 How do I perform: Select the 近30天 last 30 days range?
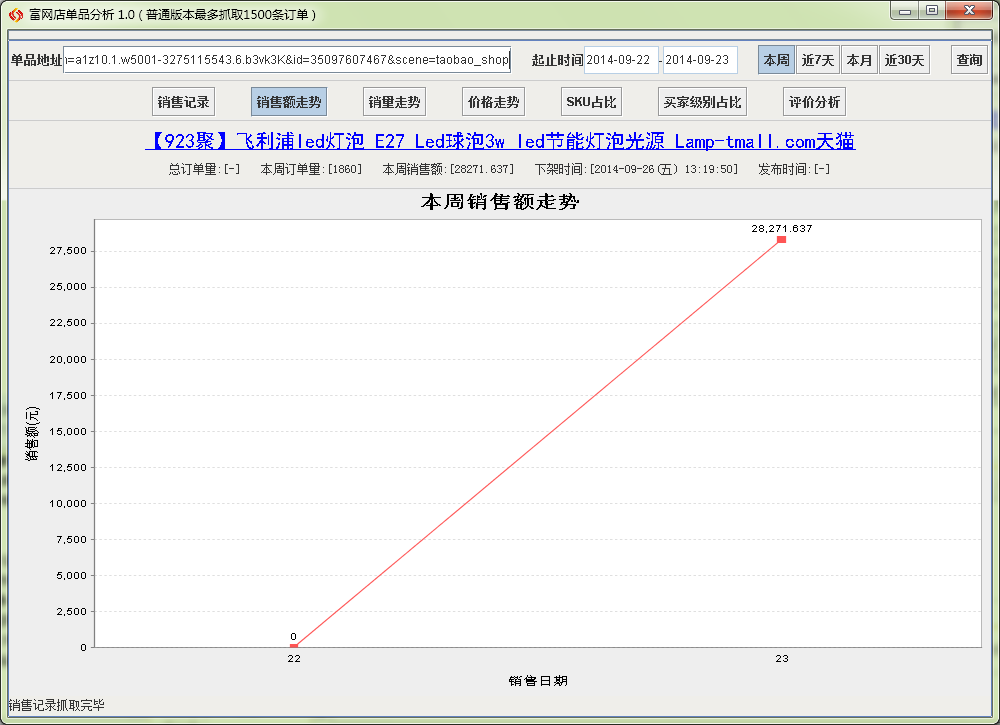904,60
